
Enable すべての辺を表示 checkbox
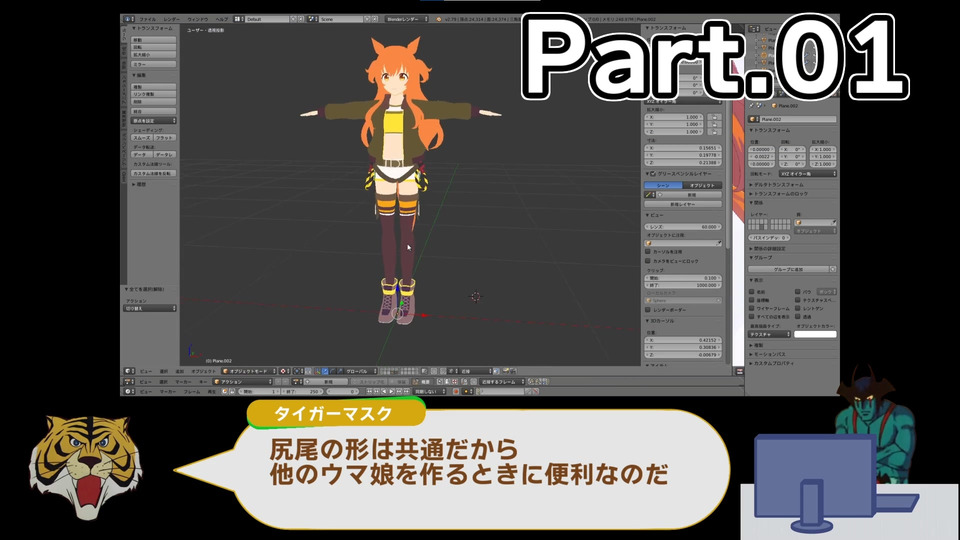[x=752, y=317]
